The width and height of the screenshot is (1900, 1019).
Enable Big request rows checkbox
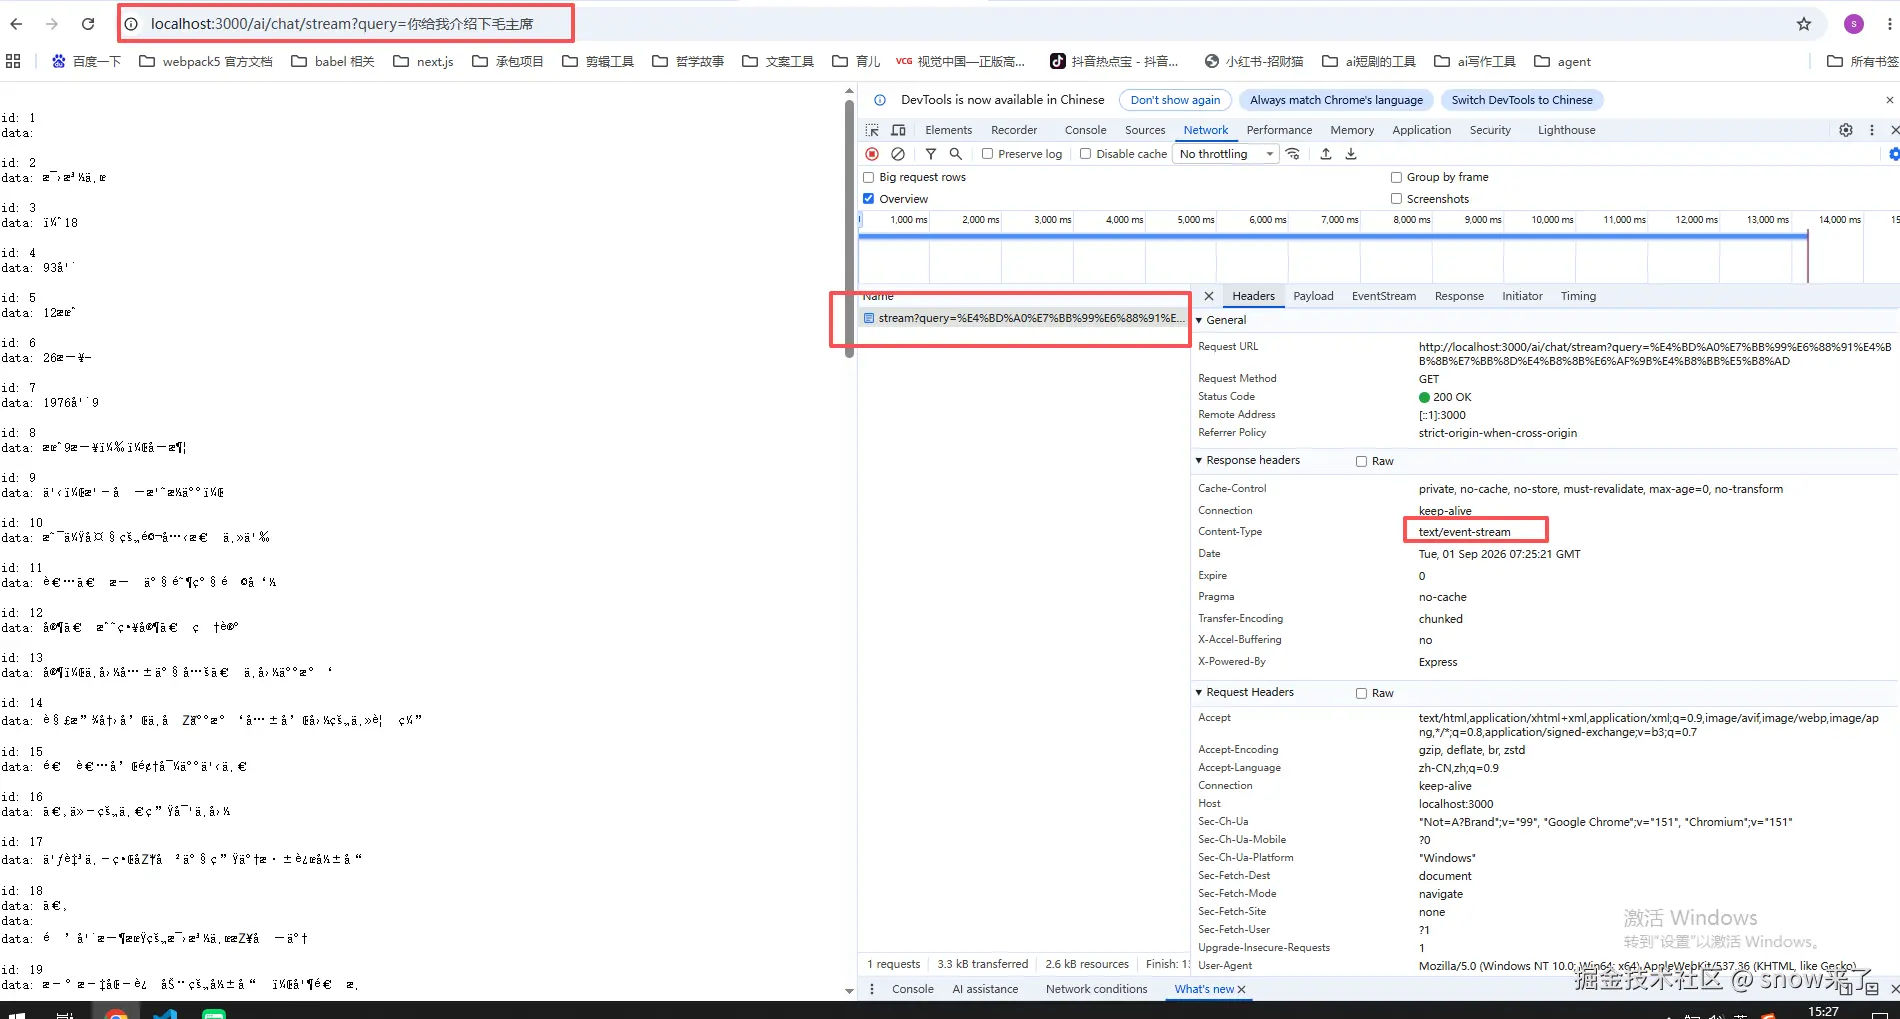click(868, 177)
